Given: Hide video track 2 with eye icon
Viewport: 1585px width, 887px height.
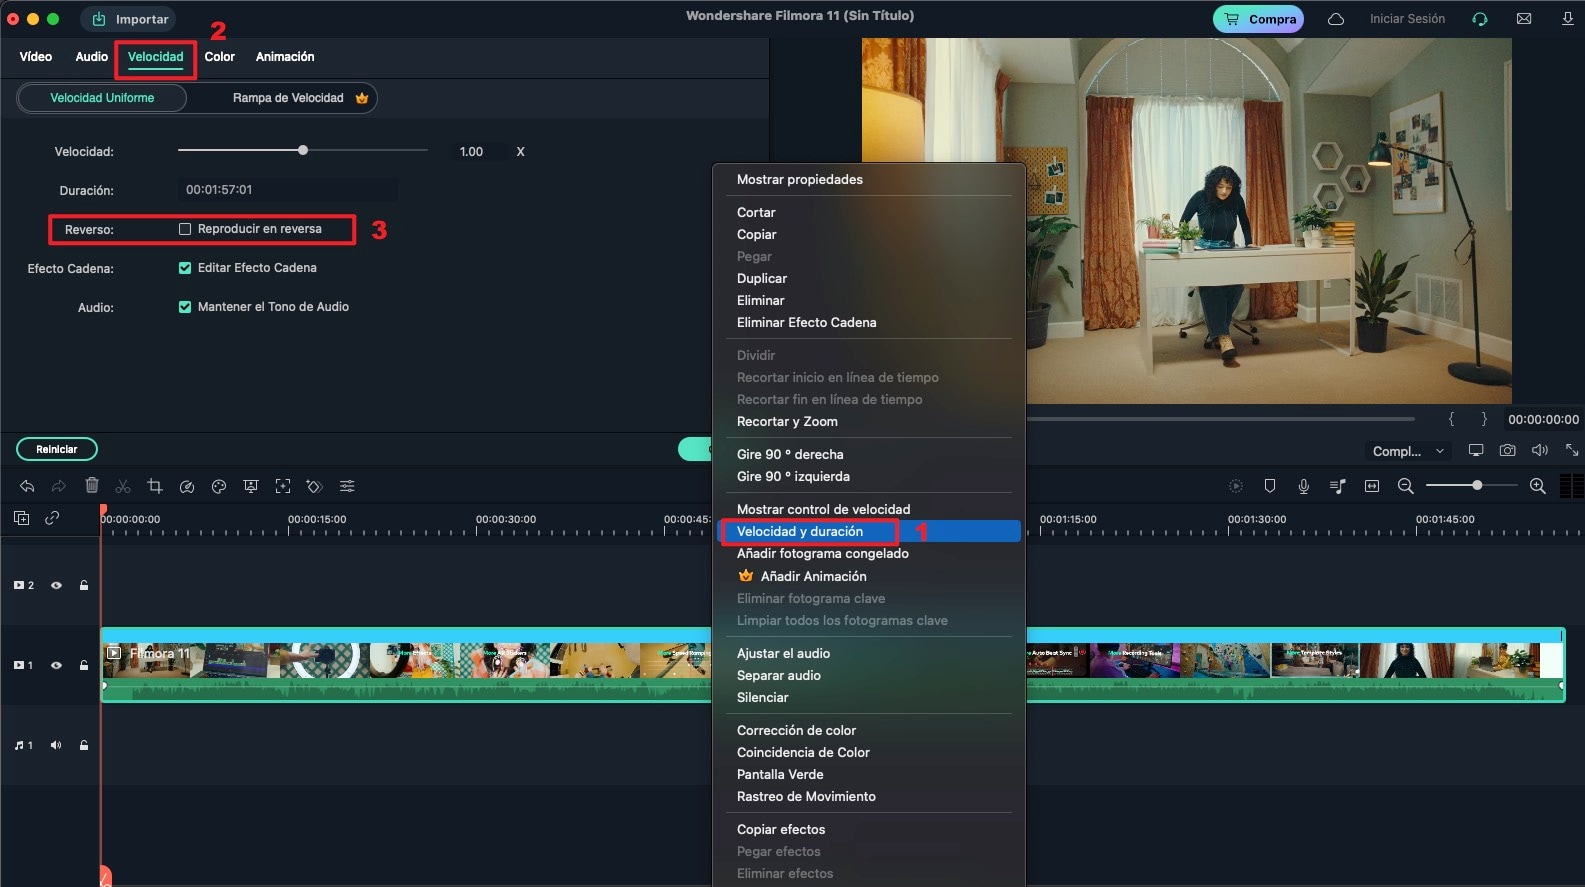Looking at the screenshot, I should [56, 585].
